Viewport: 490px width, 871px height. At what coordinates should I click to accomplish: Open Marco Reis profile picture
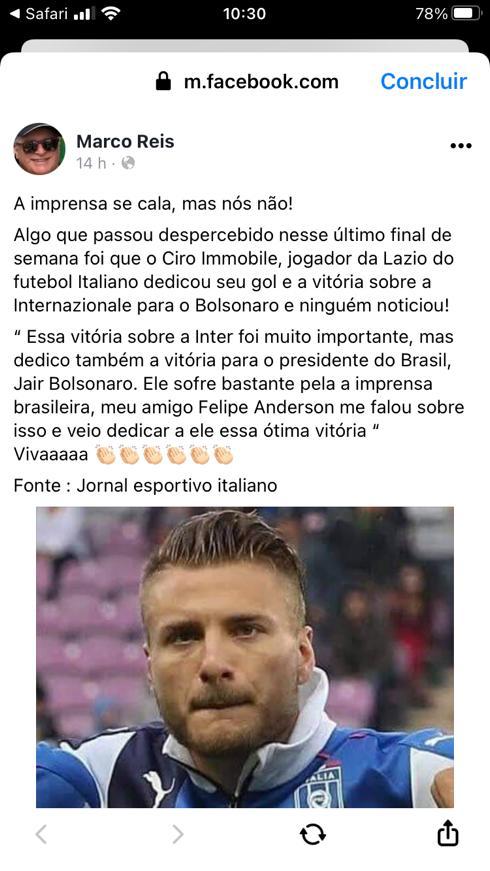(39, 148)
